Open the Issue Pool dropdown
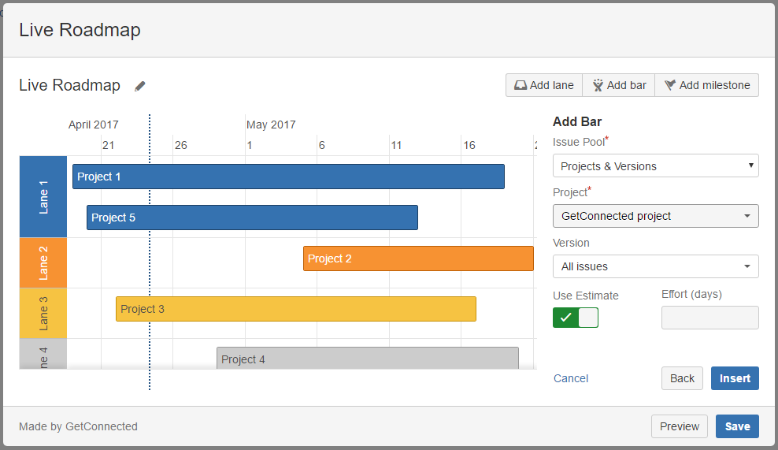Screen dimensions: 778x450 (x=655, y=166)
